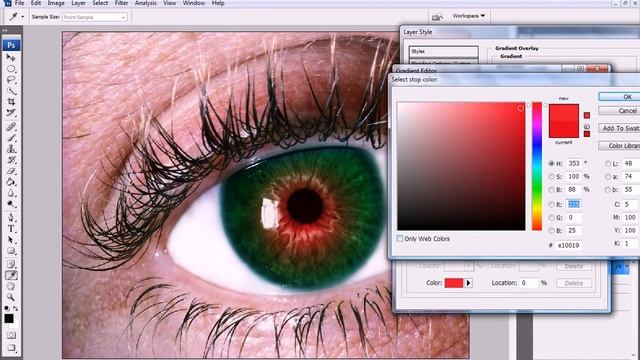This screenshot has height=360, width=640.
Task: Select the History Brush tool
Action: click(x=11, y=160)
